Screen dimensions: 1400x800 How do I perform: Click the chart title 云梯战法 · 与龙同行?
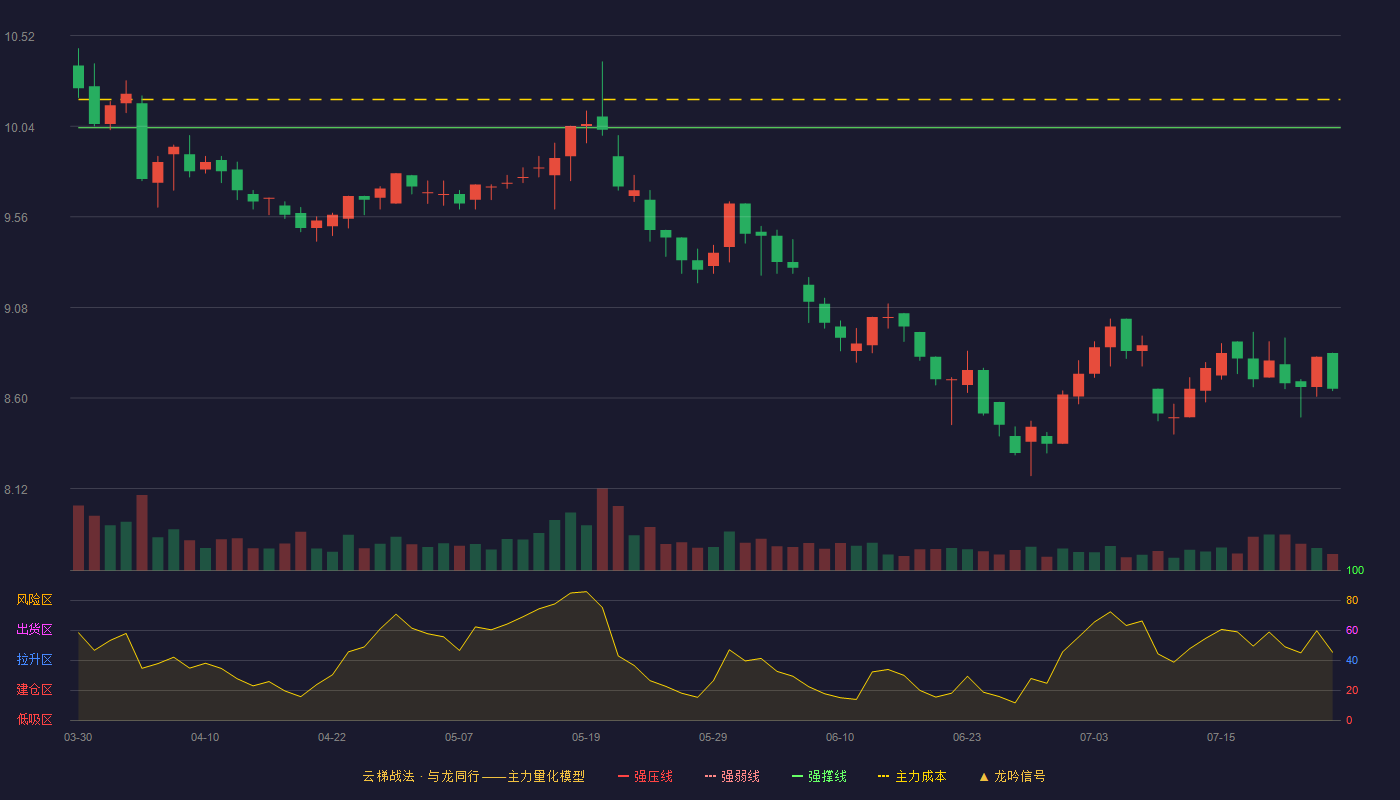tap(421, 776)
